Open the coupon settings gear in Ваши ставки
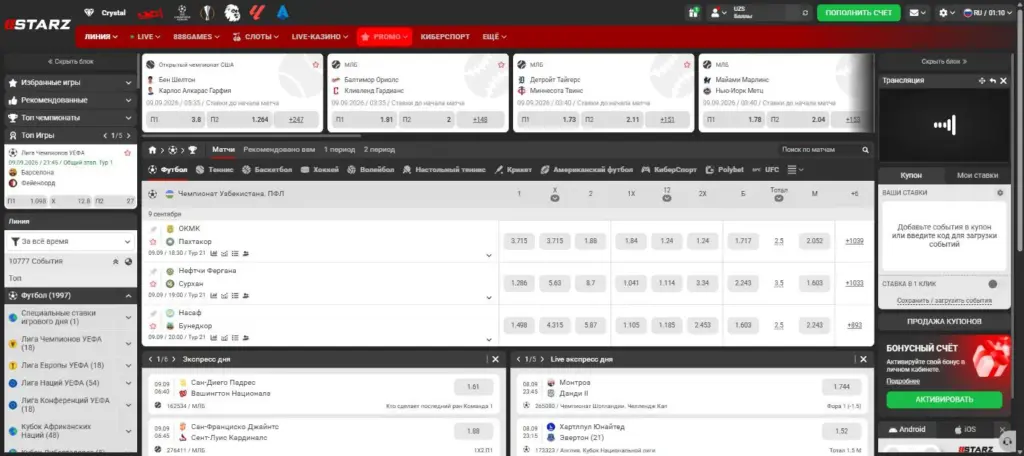This screenshot has width=1024, height=456. point(1000,193)
